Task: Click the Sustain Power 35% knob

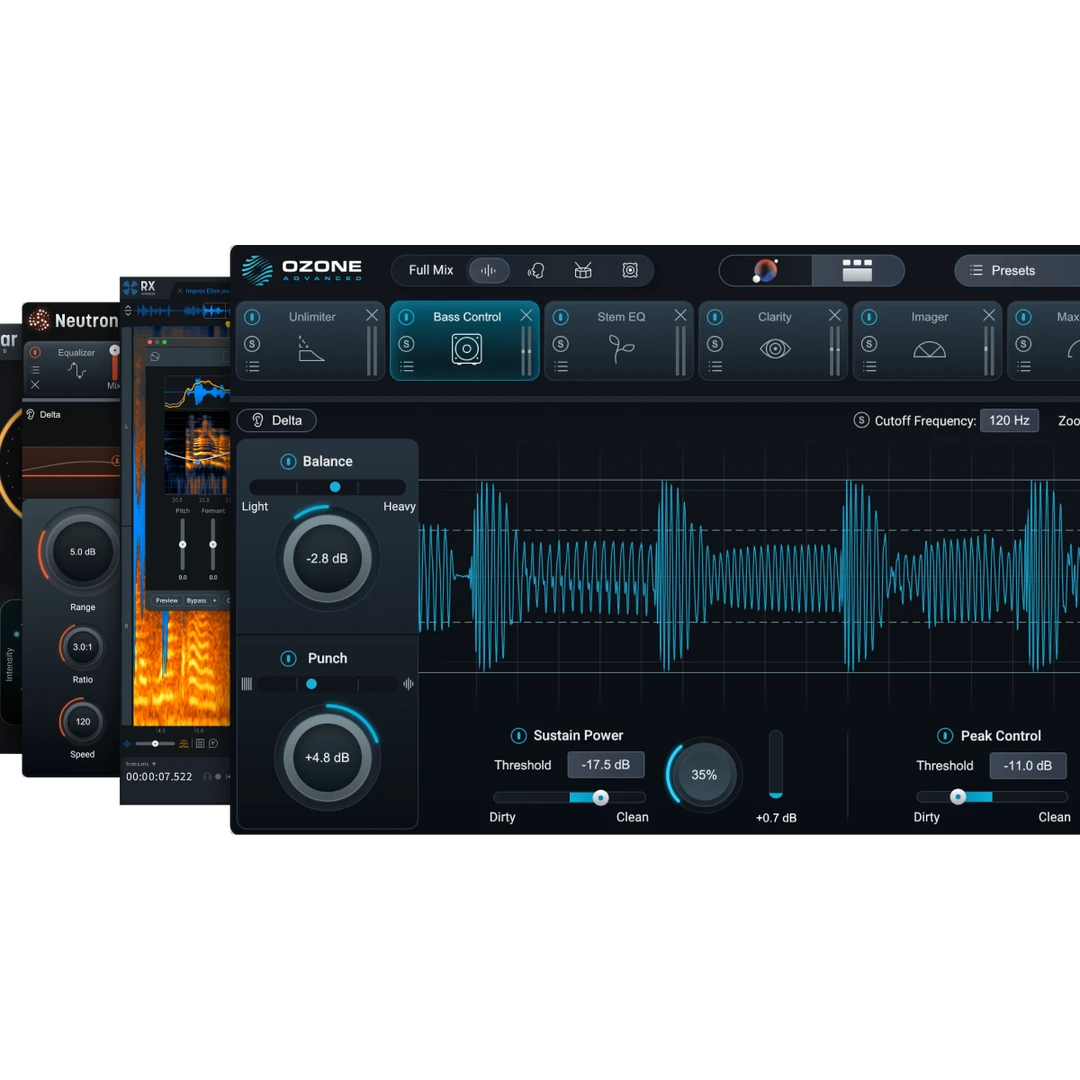Action: click(x=704, y=775)
